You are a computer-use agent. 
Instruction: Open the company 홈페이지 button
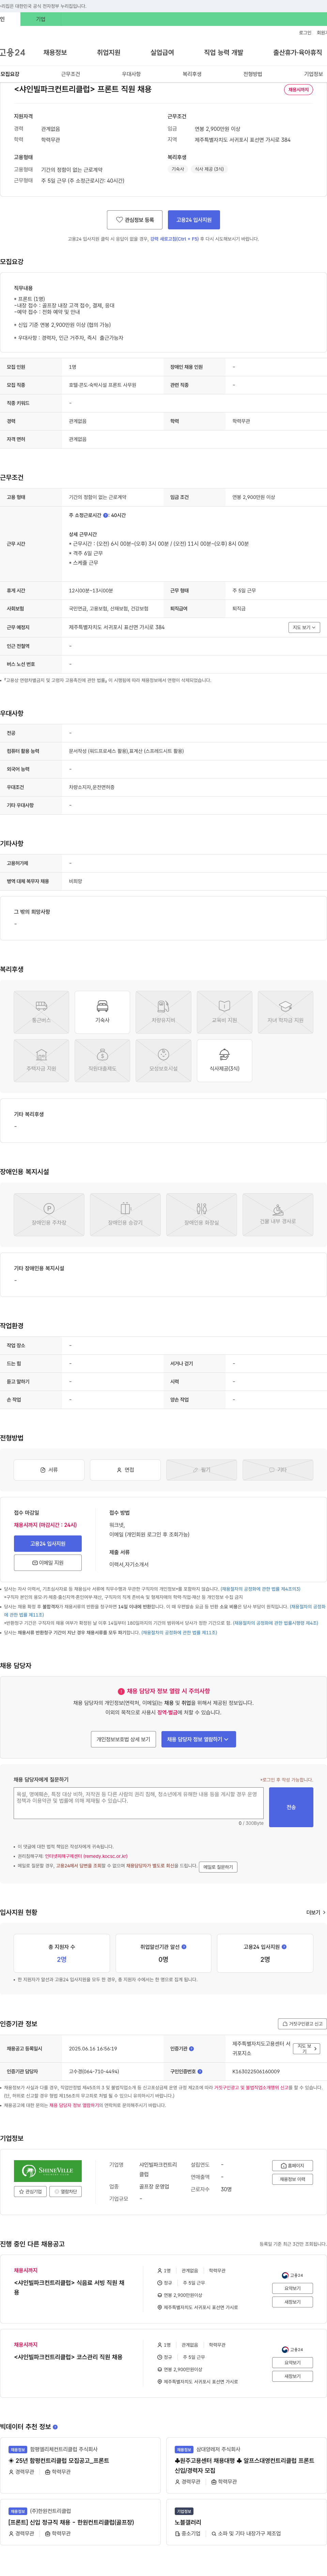[x=292, y=2166]
